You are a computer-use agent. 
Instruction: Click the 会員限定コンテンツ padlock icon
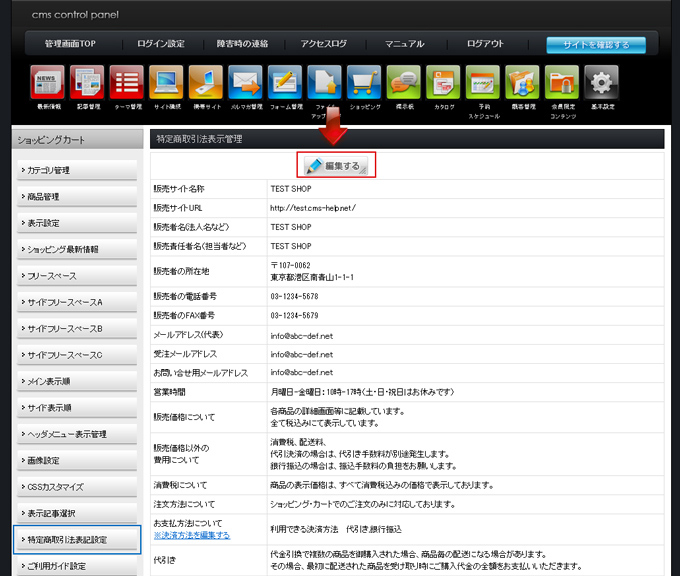tap(561, 82)
